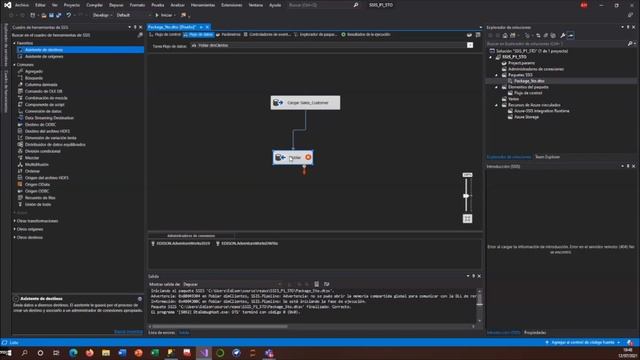
Task: Expand the Otras transformaciones group
Action: (15, 221)
